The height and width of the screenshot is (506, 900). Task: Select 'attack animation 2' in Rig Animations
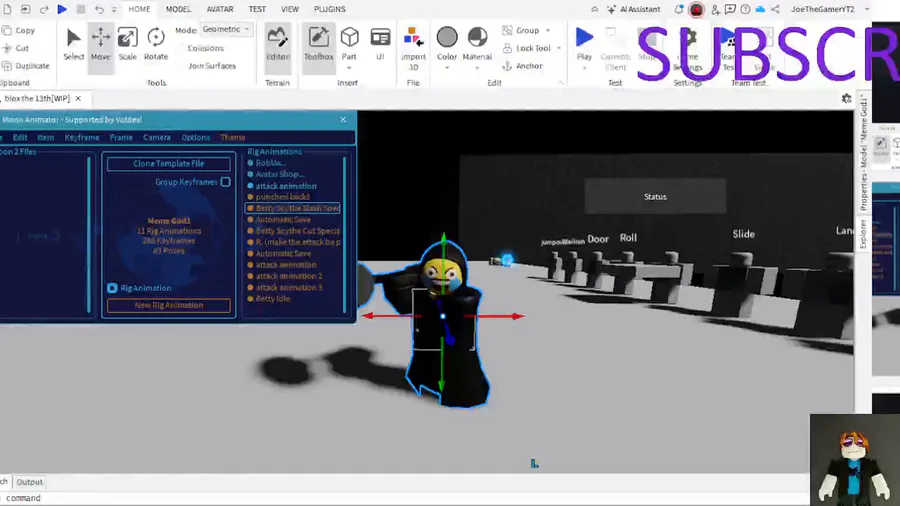[x=289, y=276]
